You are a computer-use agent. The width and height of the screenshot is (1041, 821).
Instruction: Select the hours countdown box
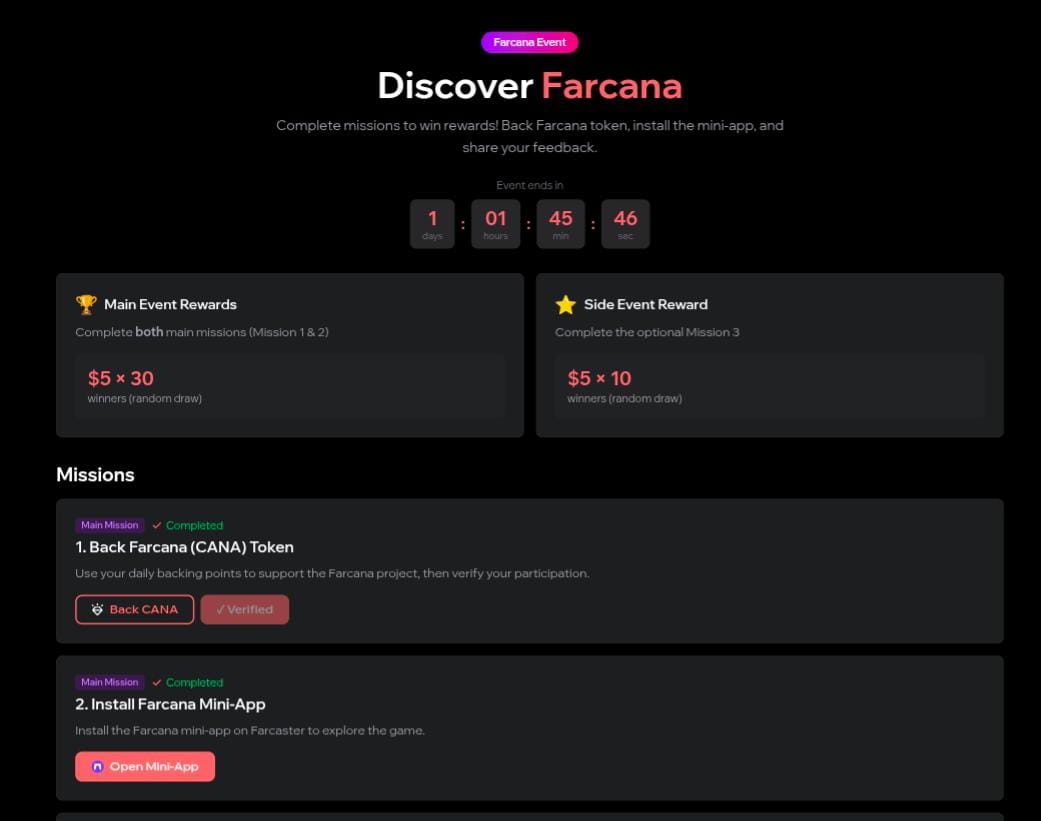(x=496, y=224)
